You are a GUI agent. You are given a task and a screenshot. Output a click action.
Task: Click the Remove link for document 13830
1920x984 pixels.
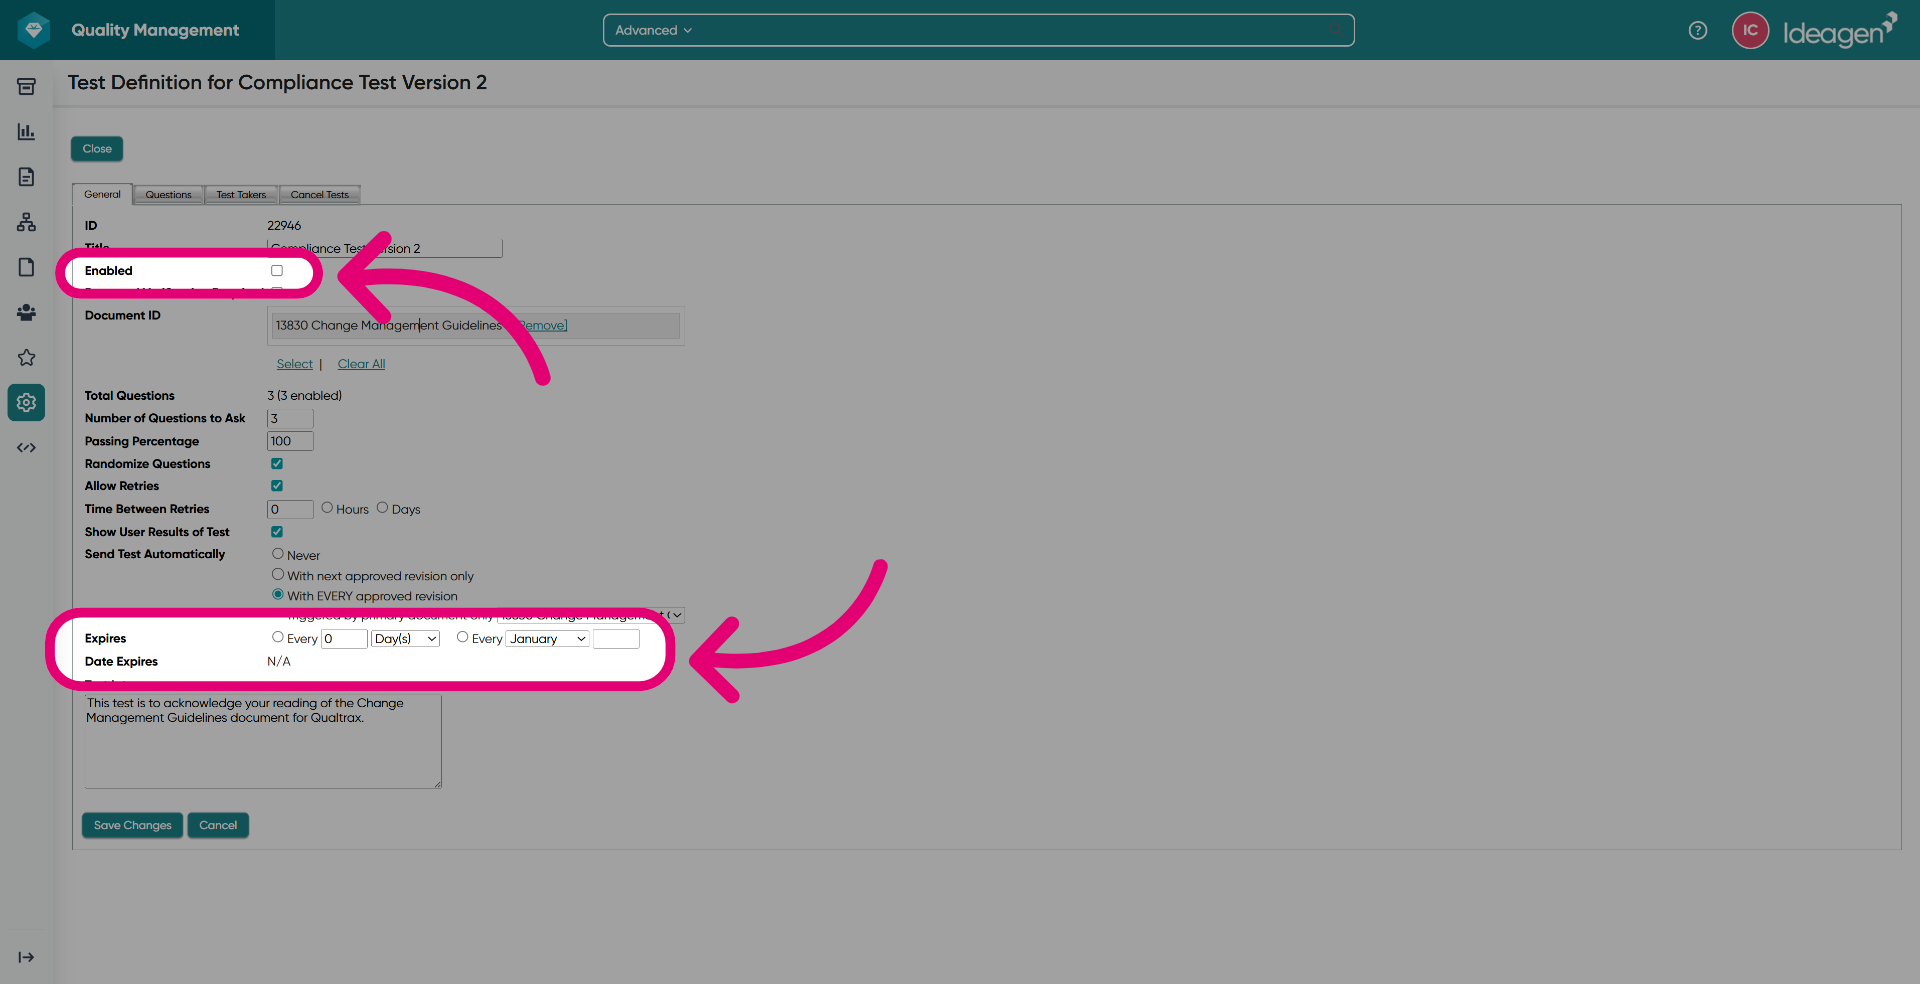tap(541, 325)
